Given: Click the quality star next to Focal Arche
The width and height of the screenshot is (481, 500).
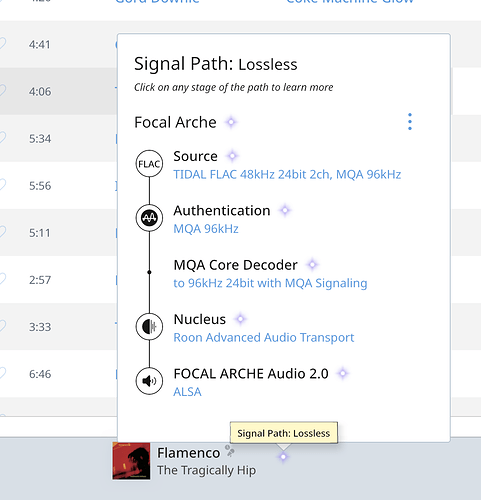Looking at the screenshot, I should 231,122.
